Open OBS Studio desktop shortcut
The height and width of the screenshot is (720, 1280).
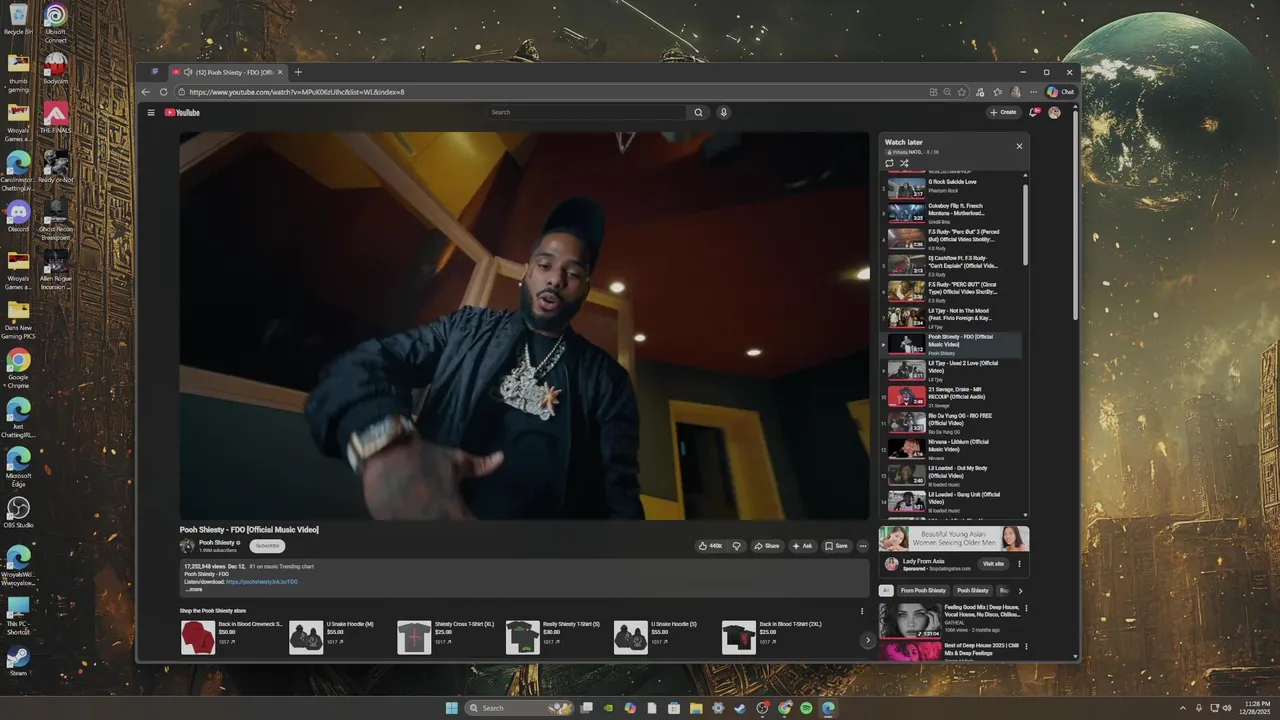pos(18,512)
